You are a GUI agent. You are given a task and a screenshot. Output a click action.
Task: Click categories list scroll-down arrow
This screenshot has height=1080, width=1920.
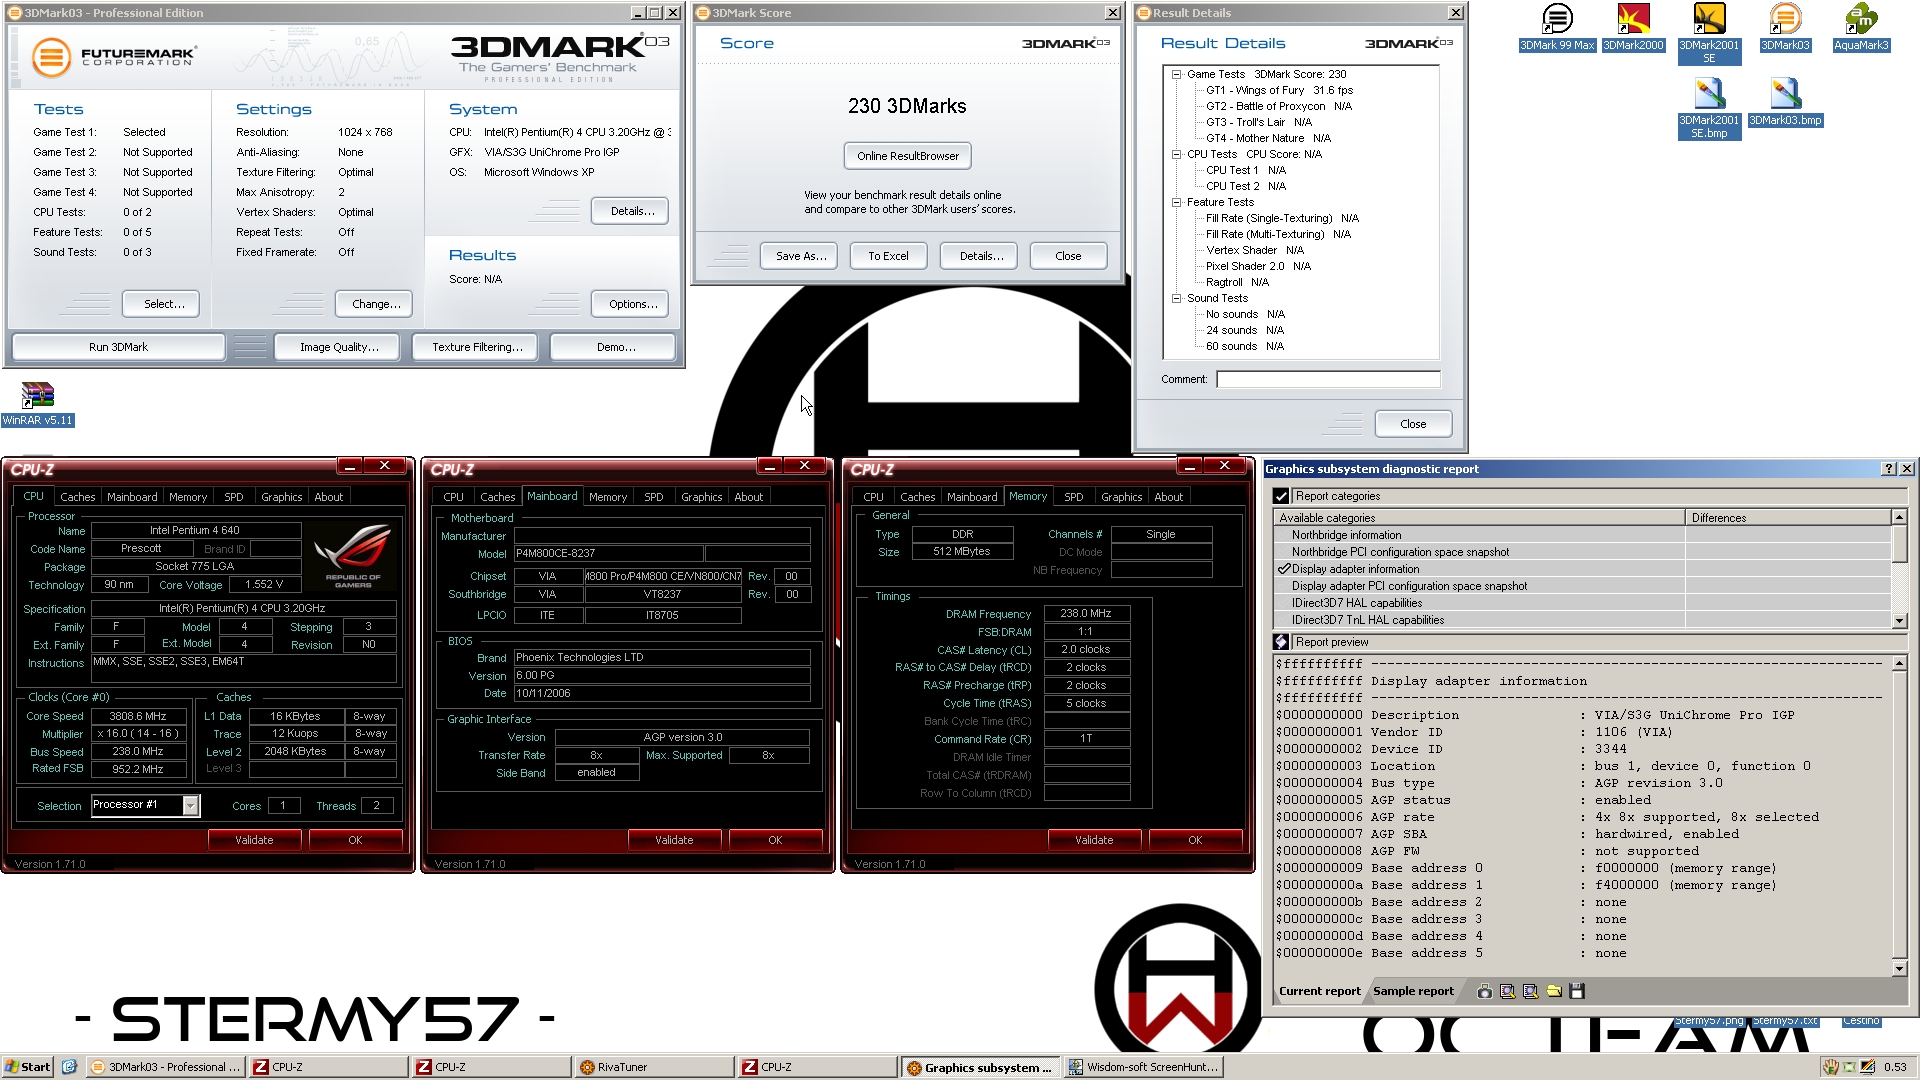1899,621
